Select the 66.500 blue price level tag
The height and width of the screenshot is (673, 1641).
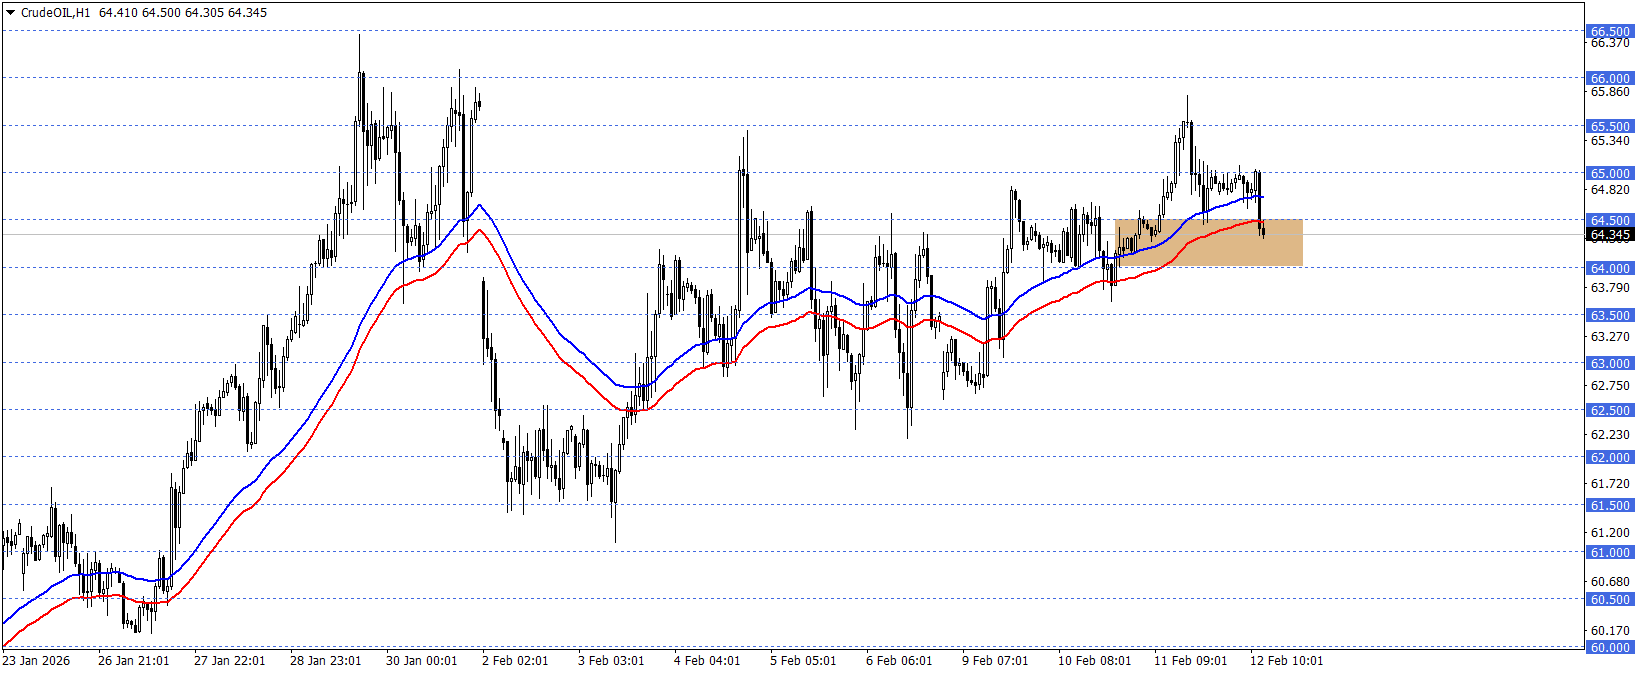[1610, 31]
